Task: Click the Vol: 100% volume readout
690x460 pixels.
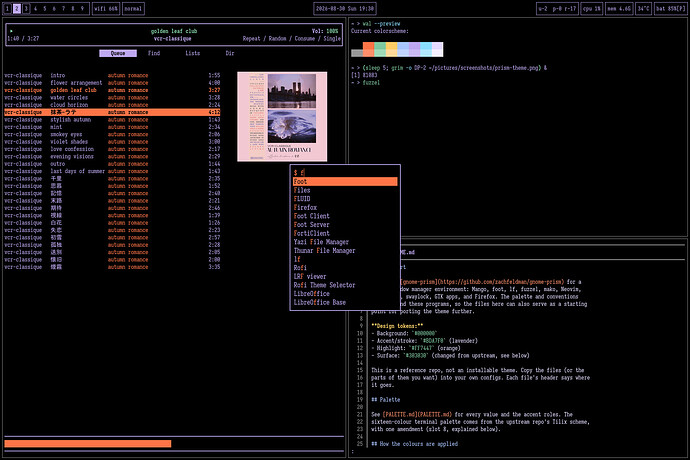Action: [325, 31]
